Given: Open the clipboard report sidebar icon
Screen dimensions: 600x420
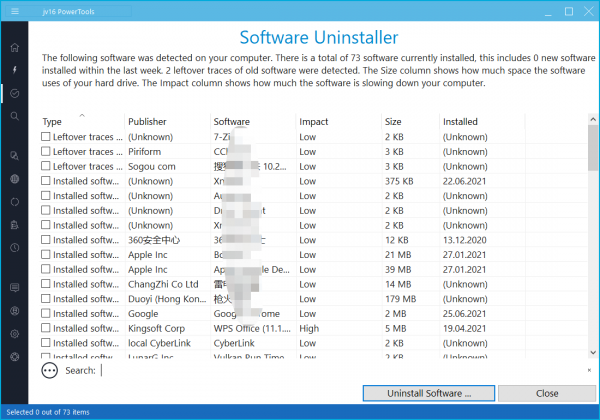Looking at the screenshot, I should coord(15,225).
